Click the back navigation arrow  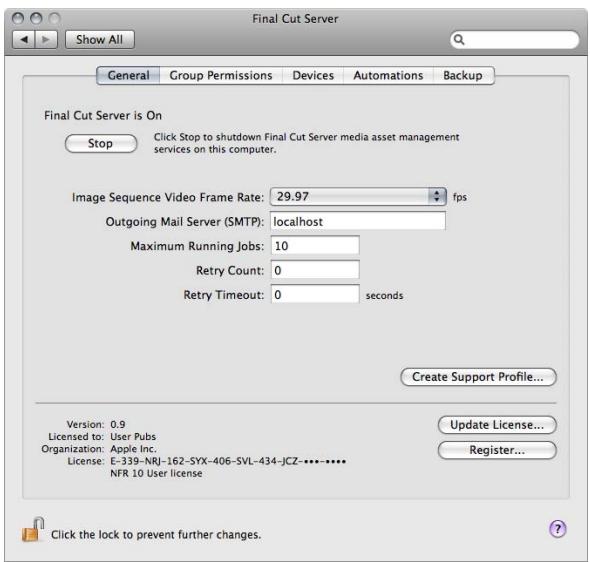[24, 39]
